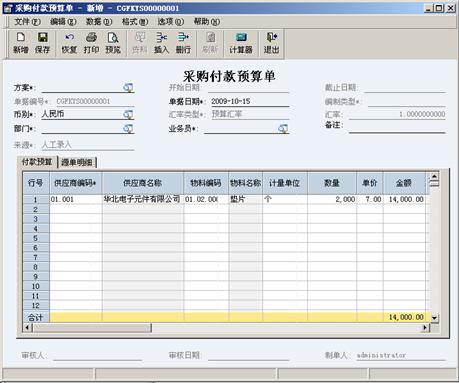Click the 退出 (Exit) toolbar icon
The image size is (459, 383).
coord(271,43)
